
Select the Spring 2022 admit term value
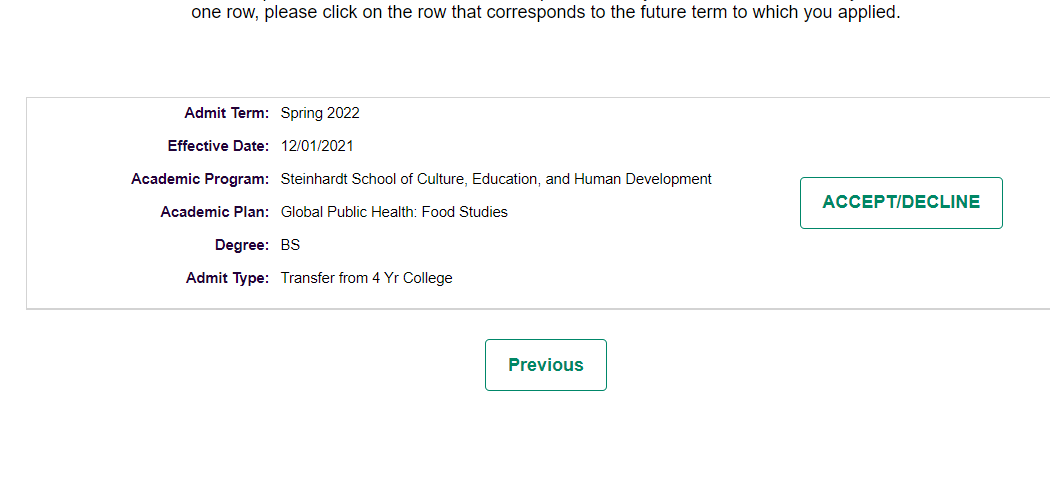pyautogui.click(x=320, y=113)
